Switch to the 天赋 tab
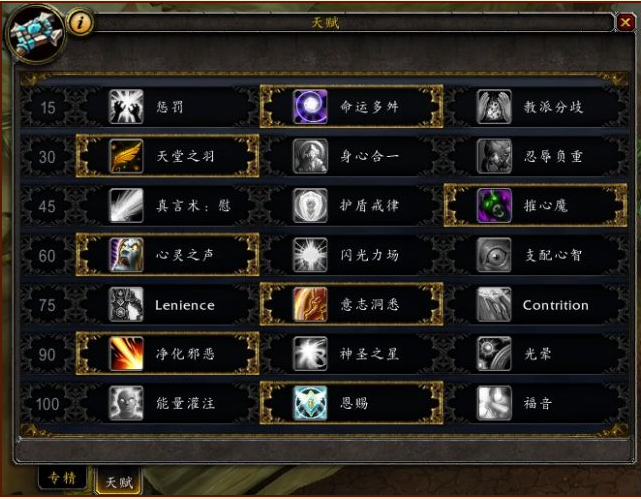Screen dimensions: 641x499 click(x=119, y=481)
